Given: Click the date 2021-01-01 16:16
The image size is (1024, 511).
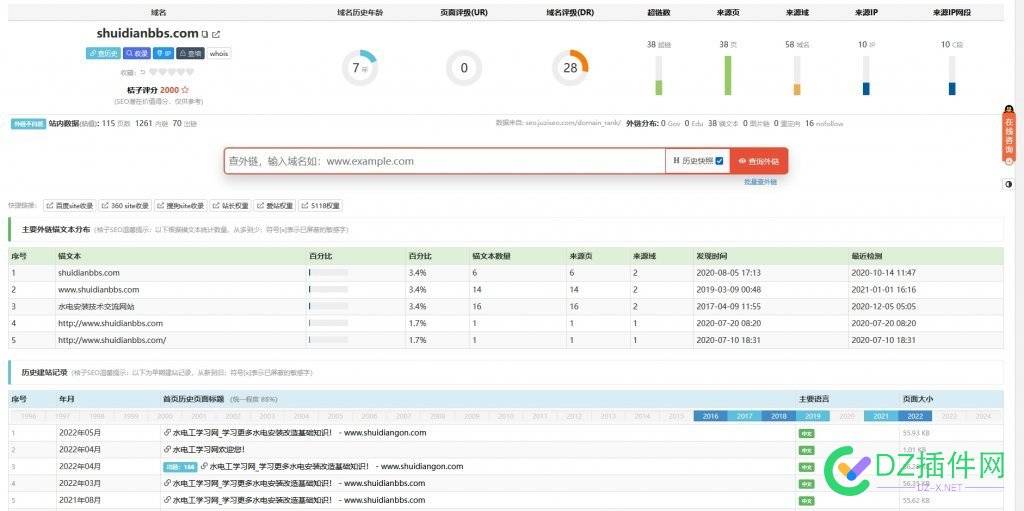Looking at the screenshot, I should click(x=884, y=289).
